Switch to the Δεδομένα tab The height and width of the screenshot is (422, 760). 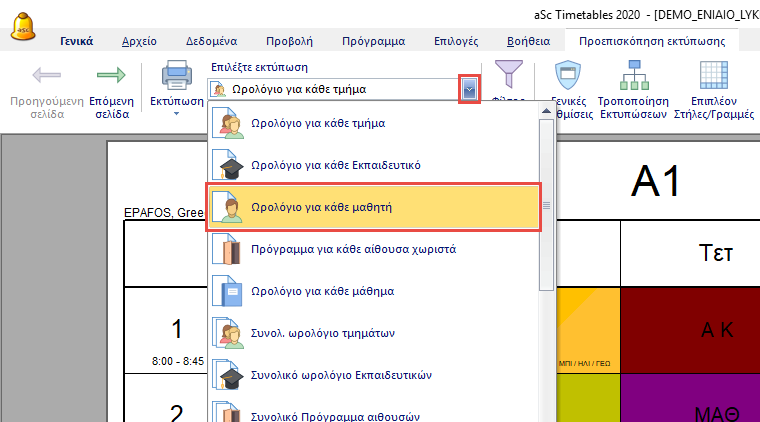click(211, 41)
